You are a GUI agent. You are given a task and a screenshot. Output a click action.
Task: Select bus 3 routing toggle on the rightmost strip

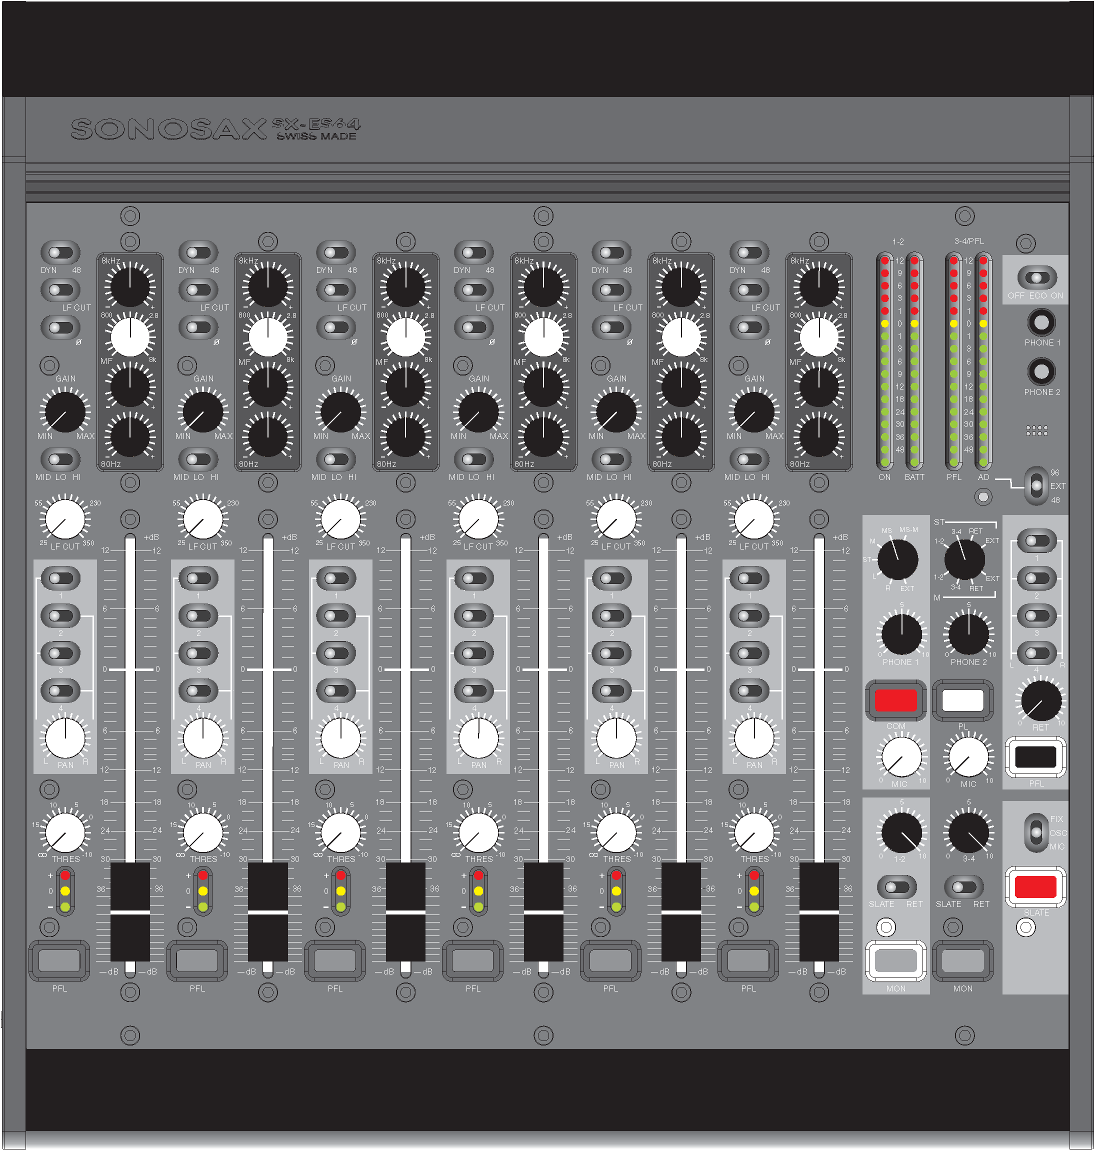click(x=1038, y=617)
